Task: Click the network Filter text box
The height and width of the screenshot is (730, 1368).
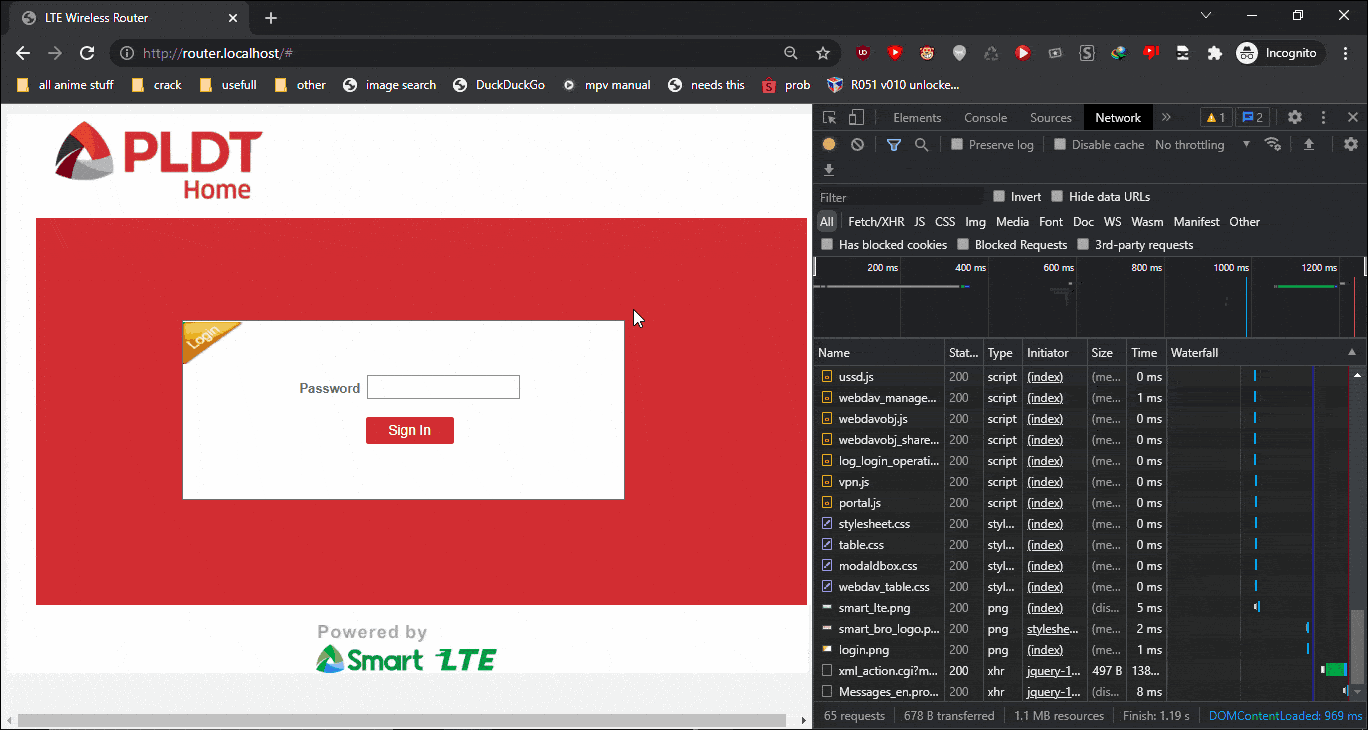Action: (x=900, y=197)
